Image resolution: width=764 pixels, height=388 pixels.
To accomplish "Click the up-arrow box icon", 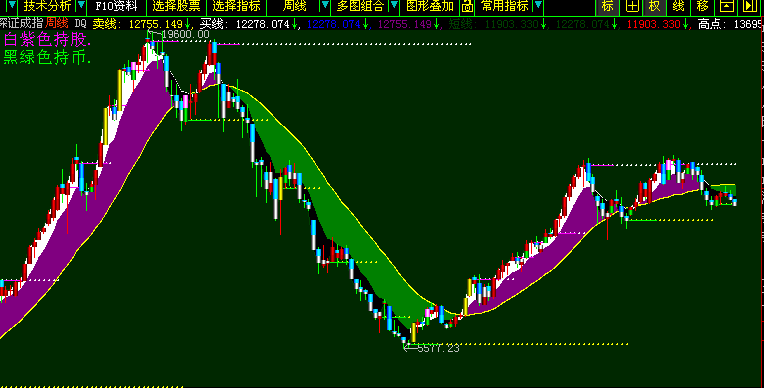I will tap(726, 7).
